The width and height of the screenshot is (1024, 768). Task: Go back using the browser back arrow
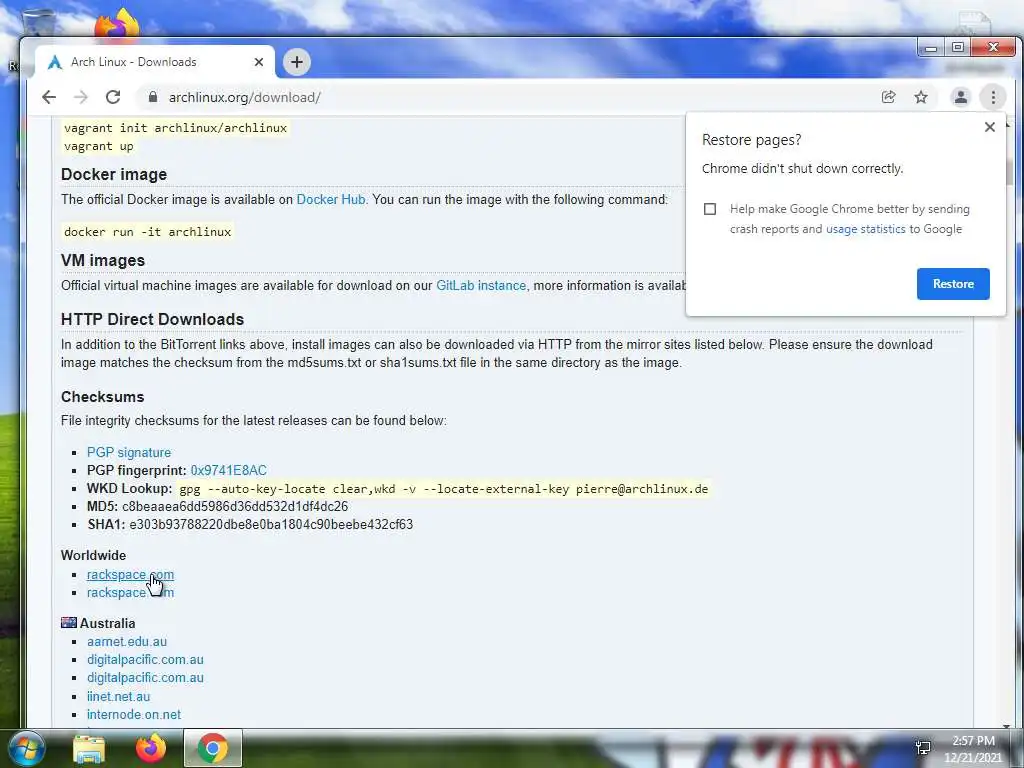[49, 97]
